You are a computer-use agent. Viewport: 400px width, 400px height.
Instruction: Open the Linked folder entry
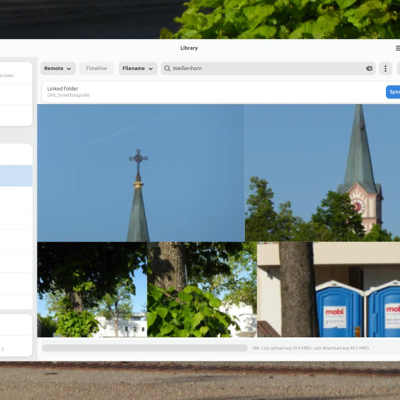tap(213, 92)
